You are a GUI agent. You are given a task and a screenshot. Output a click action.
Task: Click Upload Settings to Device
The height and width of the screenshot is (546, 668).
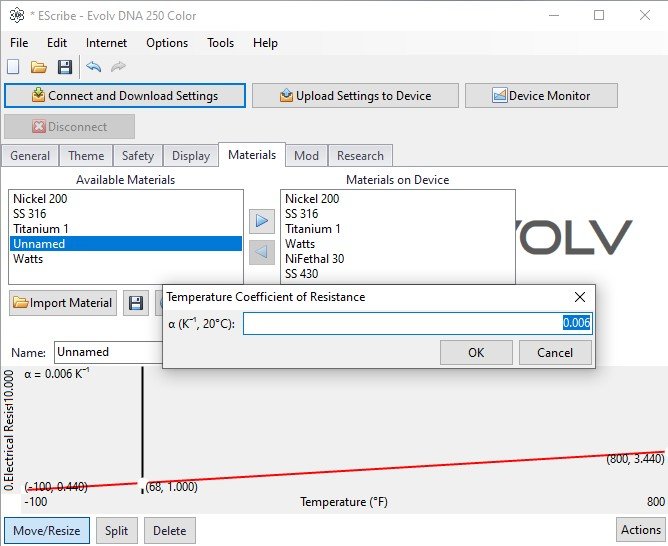click(x=355, y=96)
